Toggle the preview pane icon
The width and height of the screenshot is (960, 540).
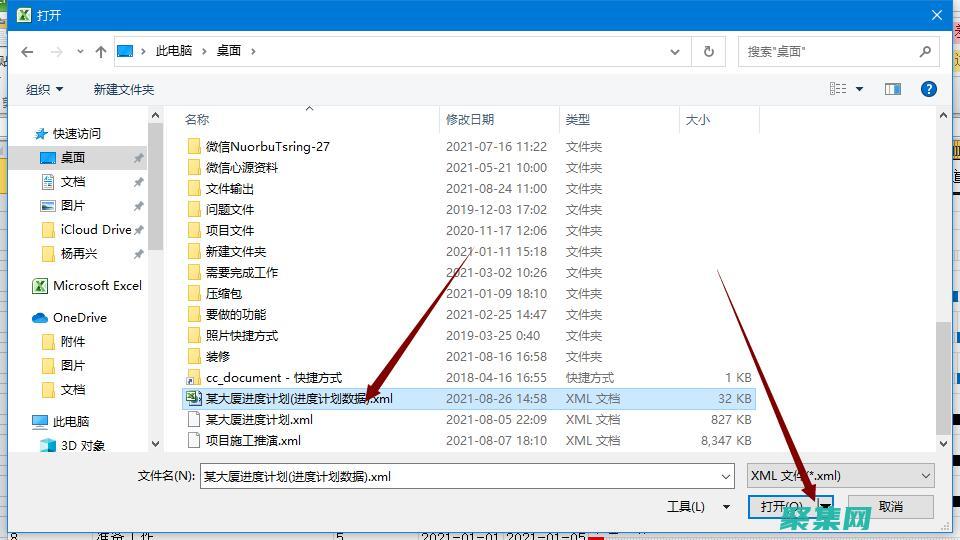point(893,89)
